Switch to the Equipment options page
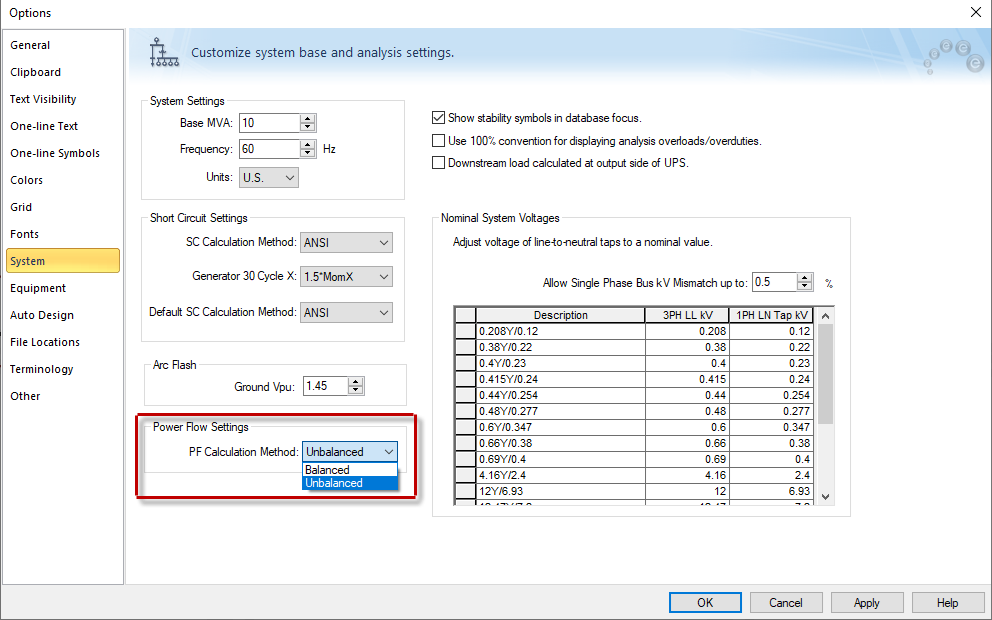Viewport: 992px width, 620px height. point(38,288)
